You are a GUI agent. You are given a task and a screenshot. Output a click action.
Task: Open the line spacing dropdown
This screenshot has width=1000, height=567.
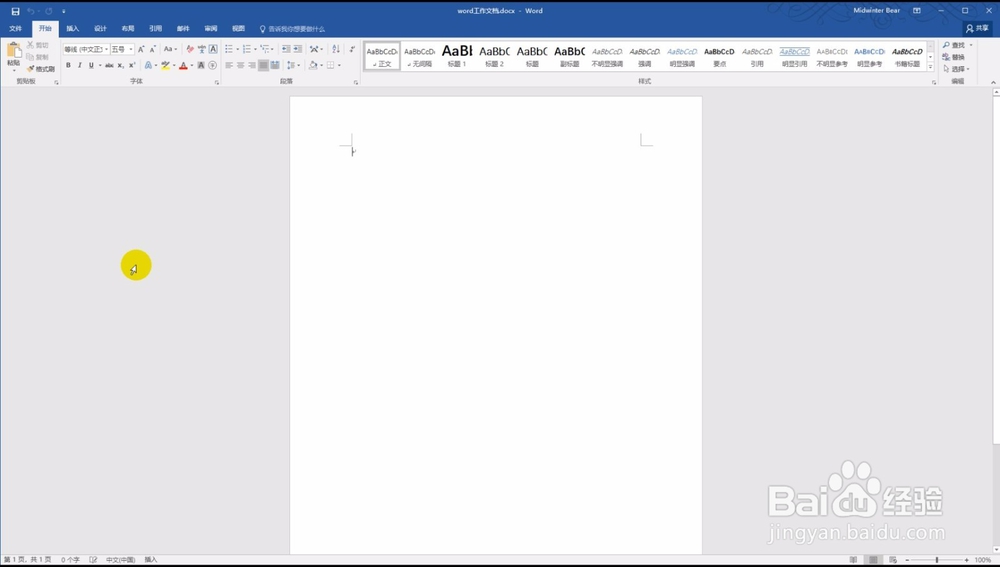coord(293,65)
